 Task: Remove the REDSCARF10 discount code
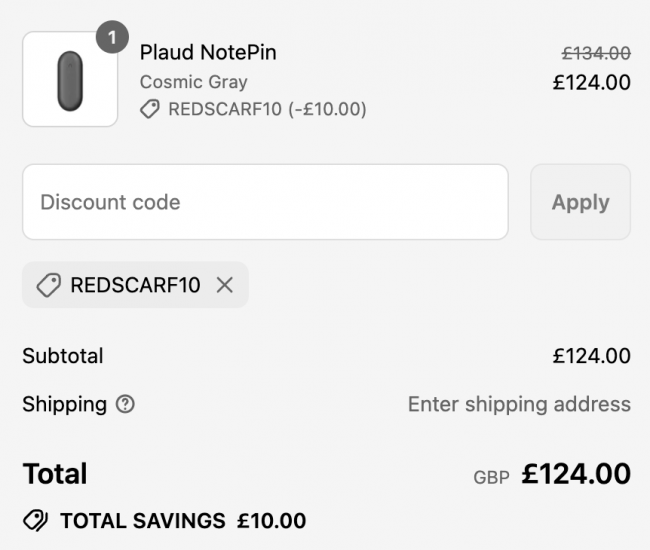225,285
